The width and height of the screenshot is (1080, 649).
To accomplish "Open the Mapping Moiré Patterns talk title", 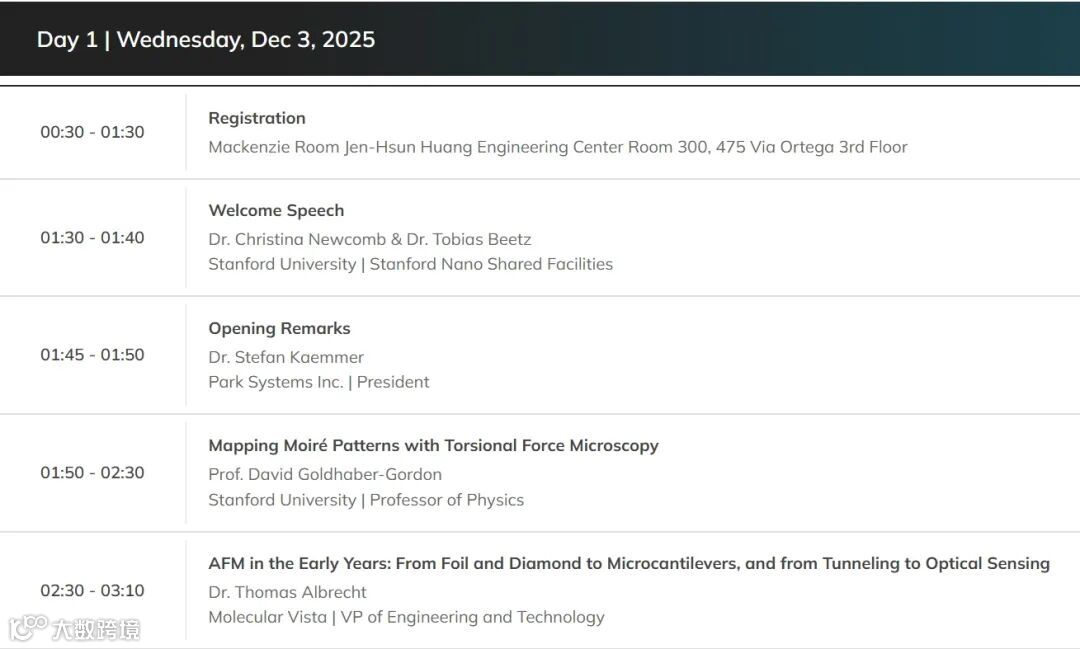I will click(433, 446).
